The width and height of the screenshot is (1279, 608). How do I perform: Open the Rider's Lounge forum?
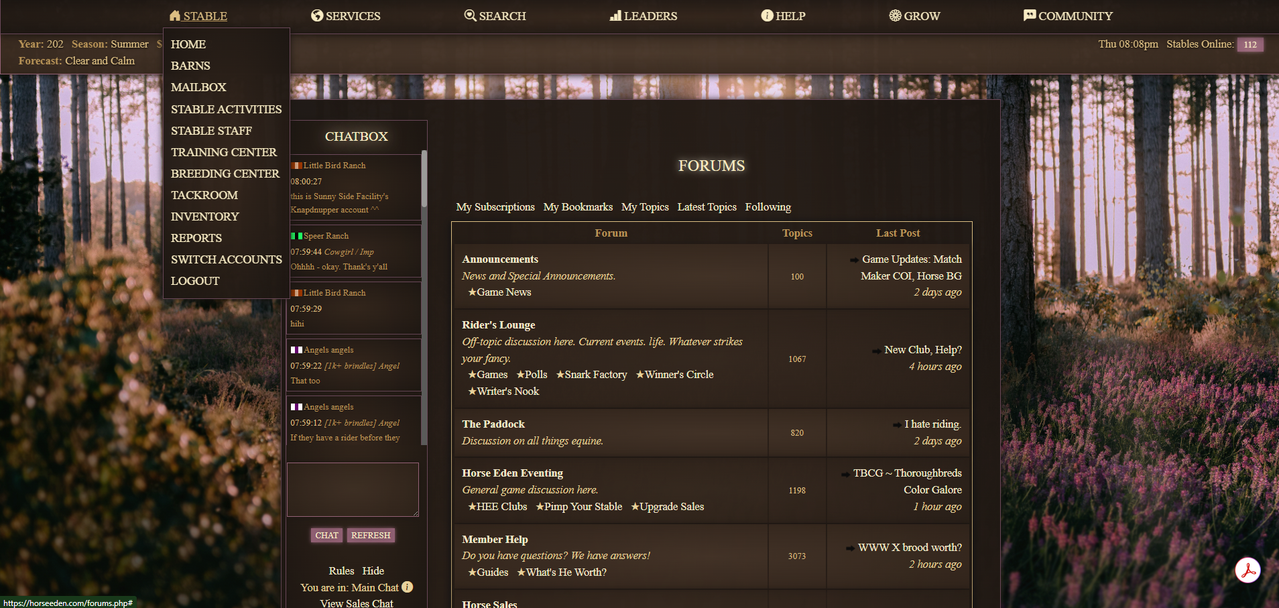point(498,325)
